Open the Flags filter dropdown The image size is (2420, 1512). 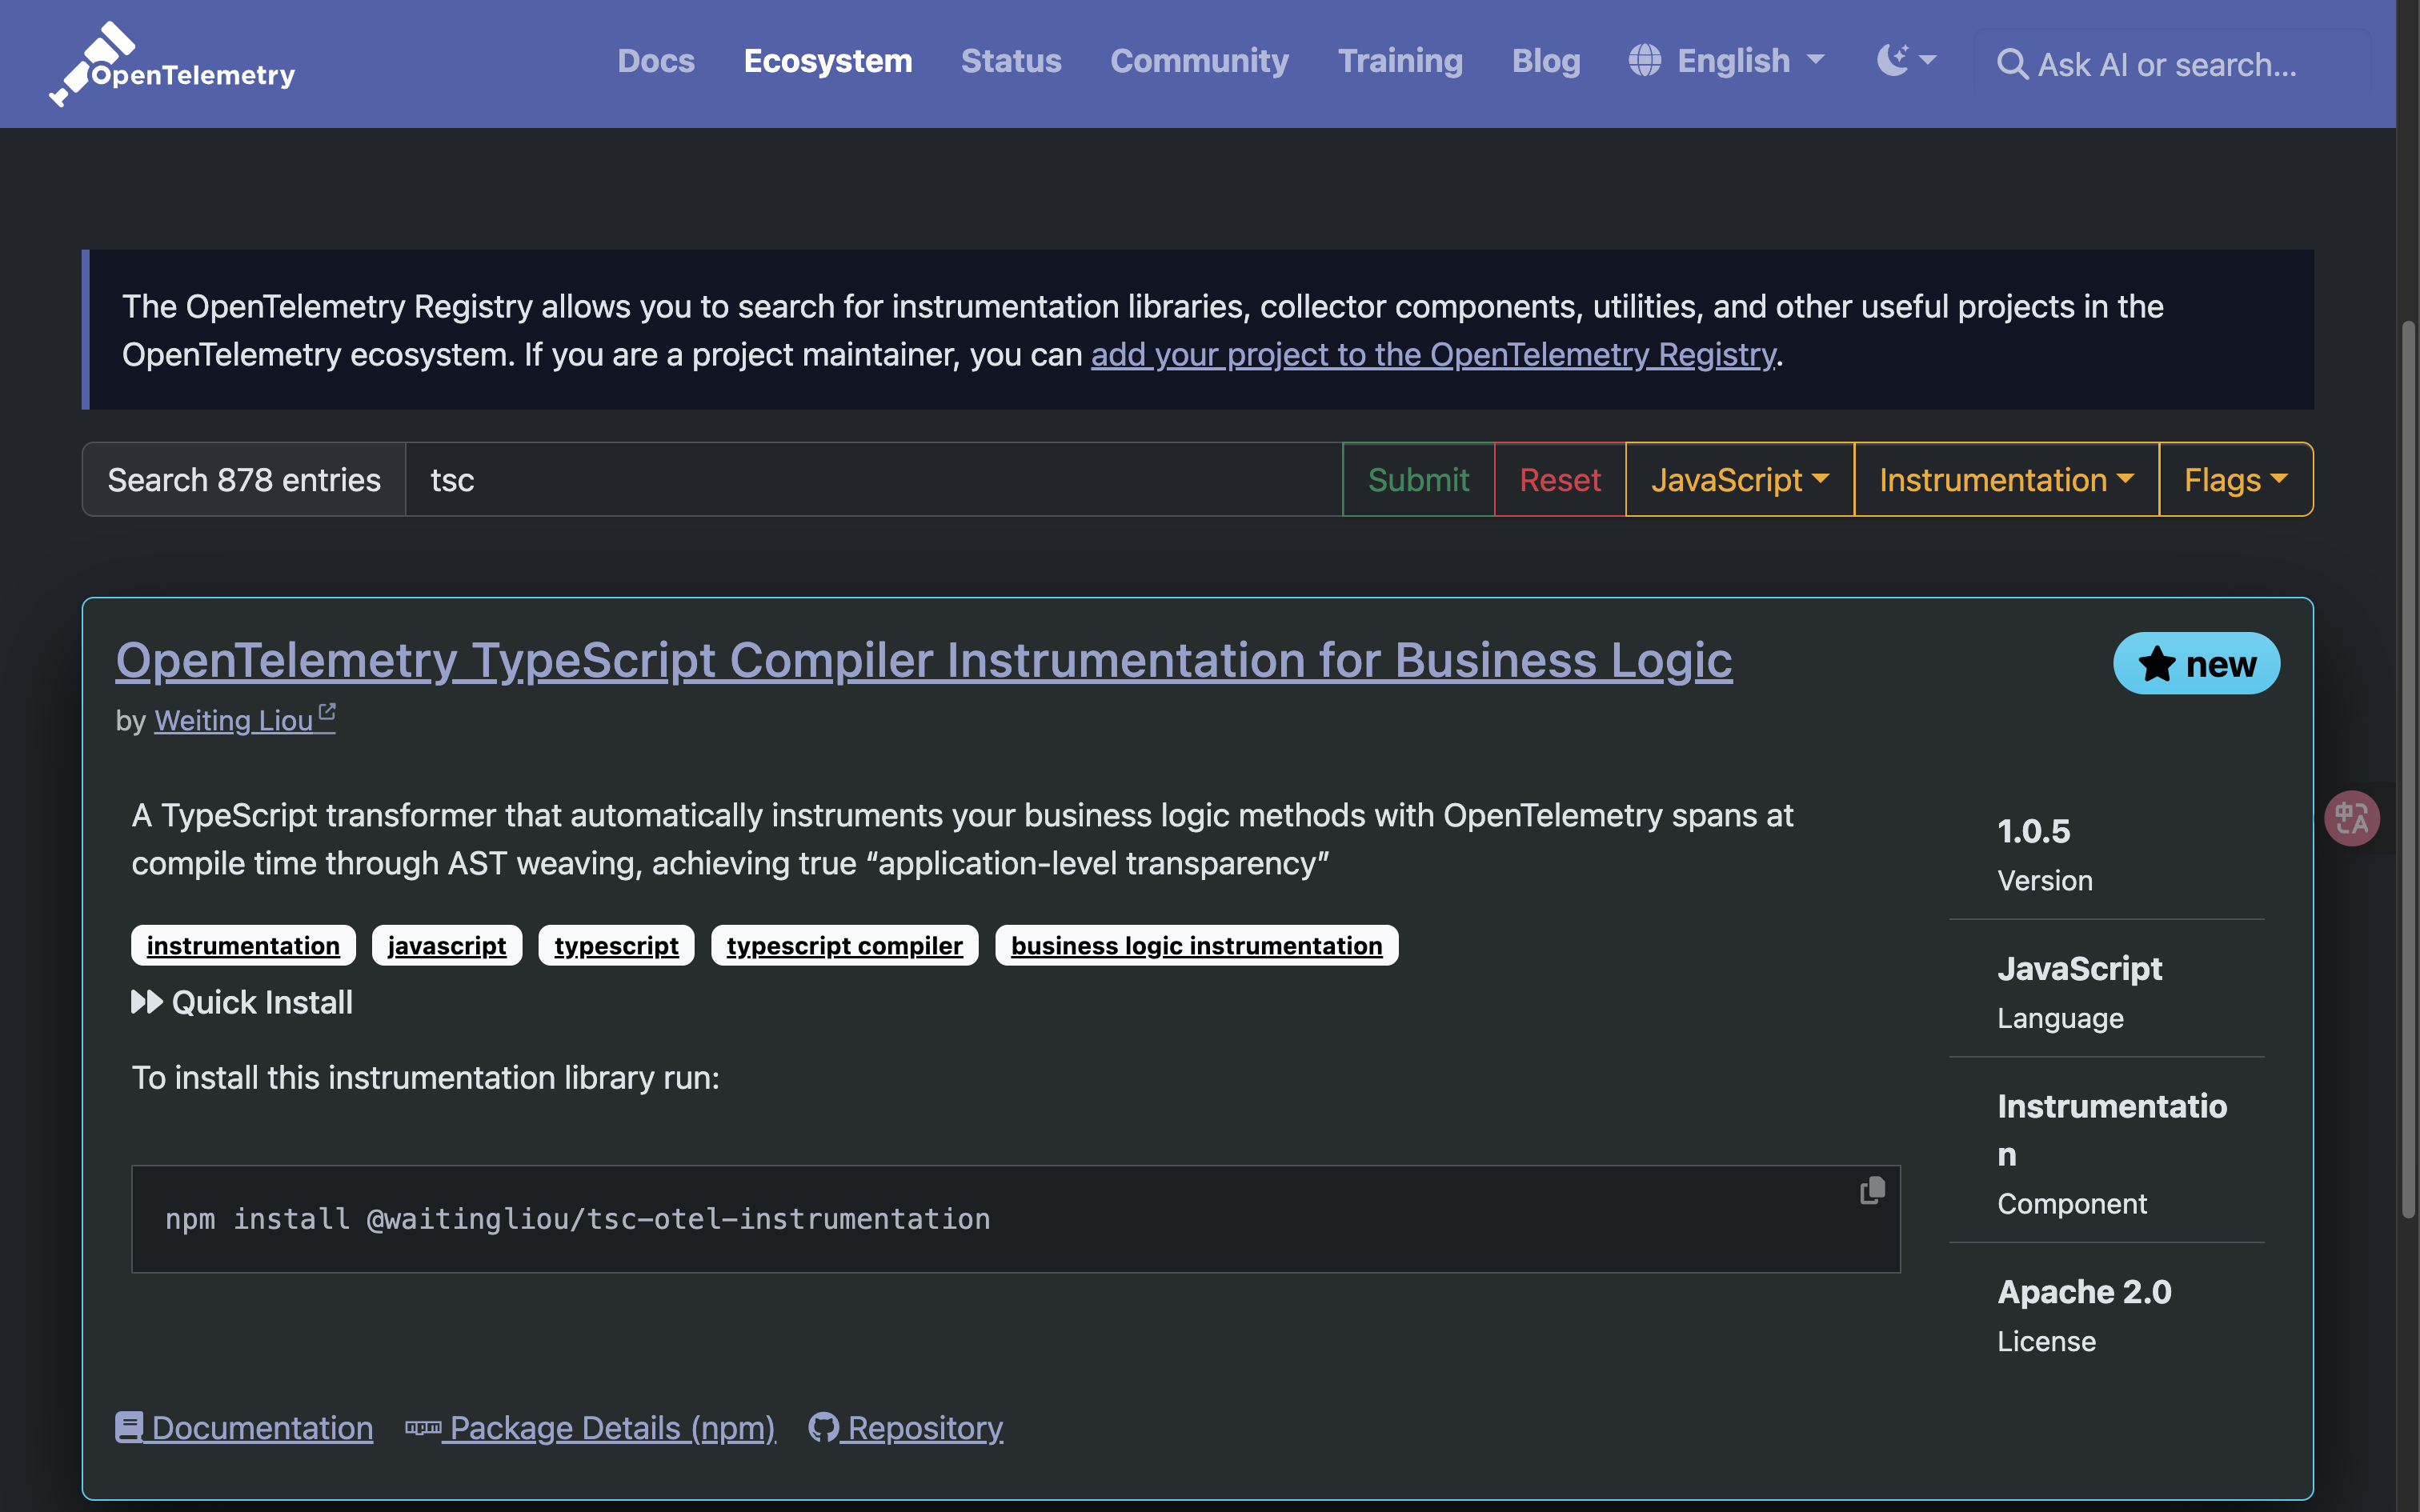(2235, 480)
